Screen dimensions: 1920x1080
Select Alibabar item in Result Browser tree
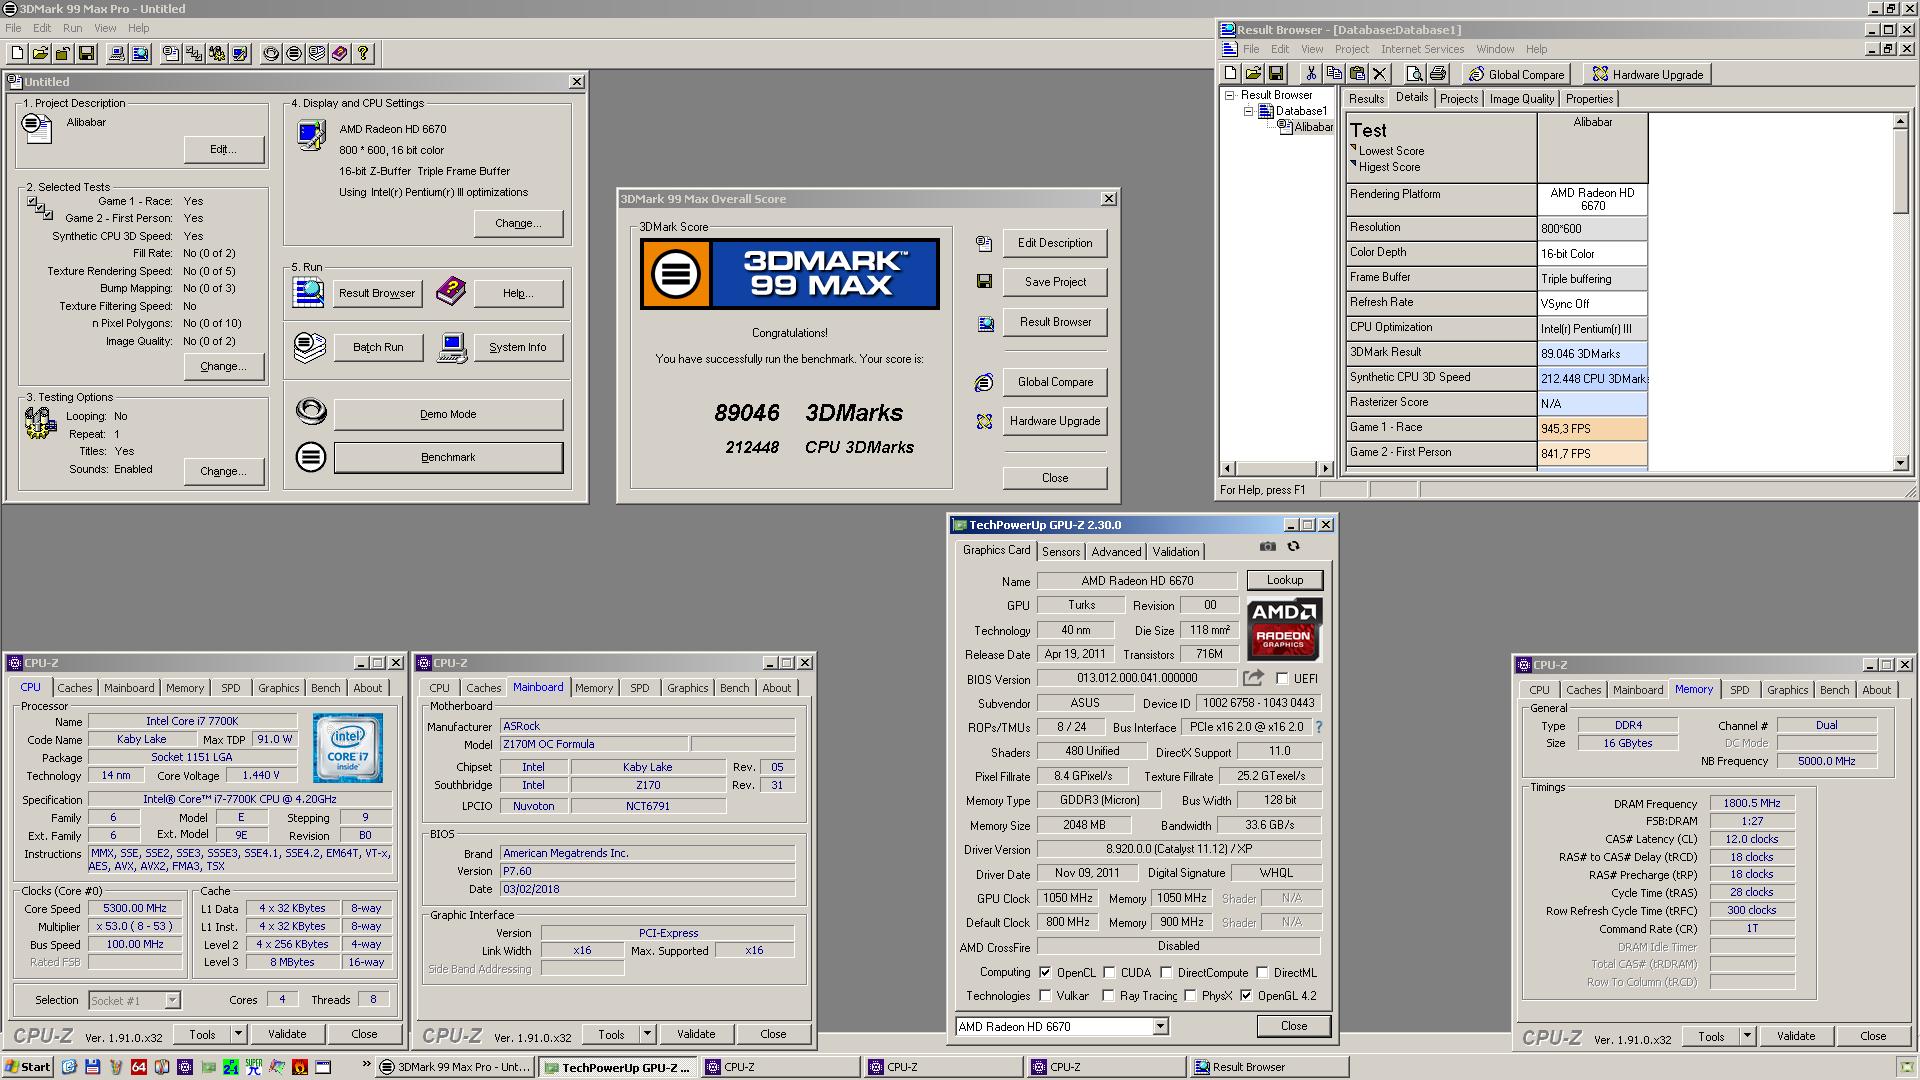(x=1313, y=127)
